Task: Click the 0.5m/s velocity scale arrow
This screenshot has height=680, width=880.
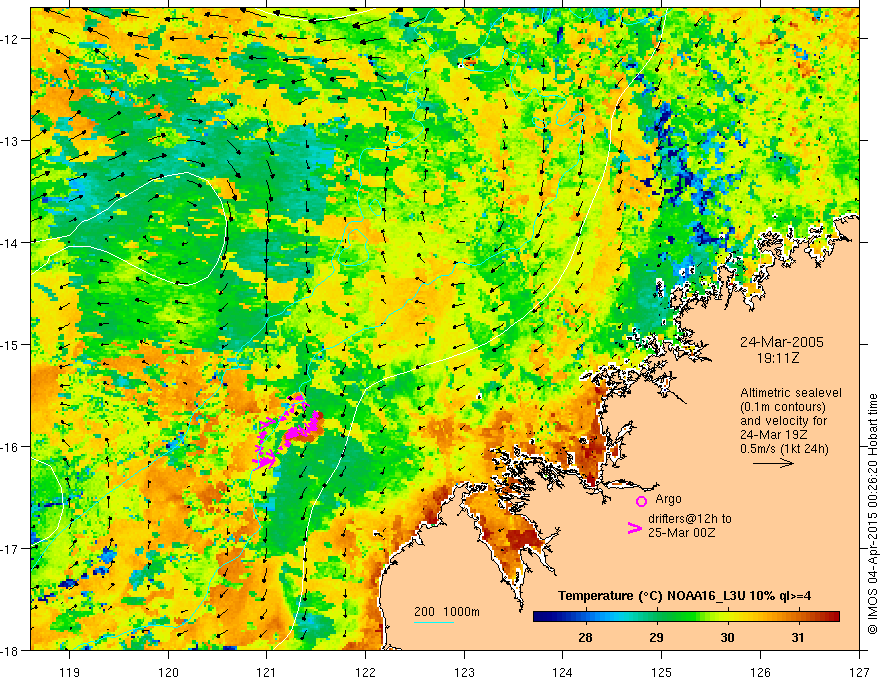Action: [773, 463]
